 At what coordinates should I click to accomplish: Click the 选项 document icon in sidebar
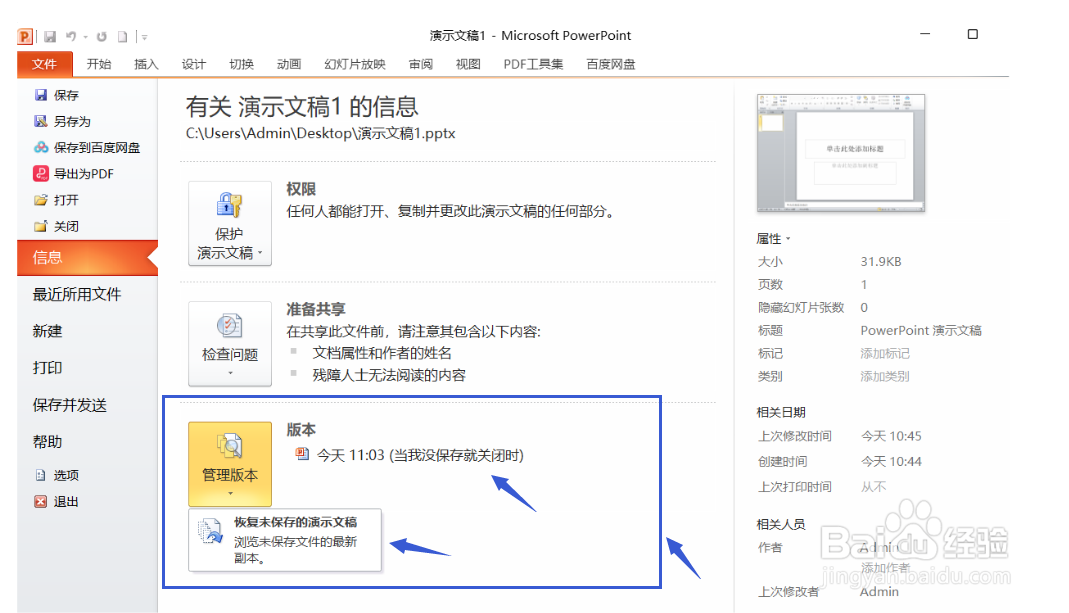click(x=41, y=475)
